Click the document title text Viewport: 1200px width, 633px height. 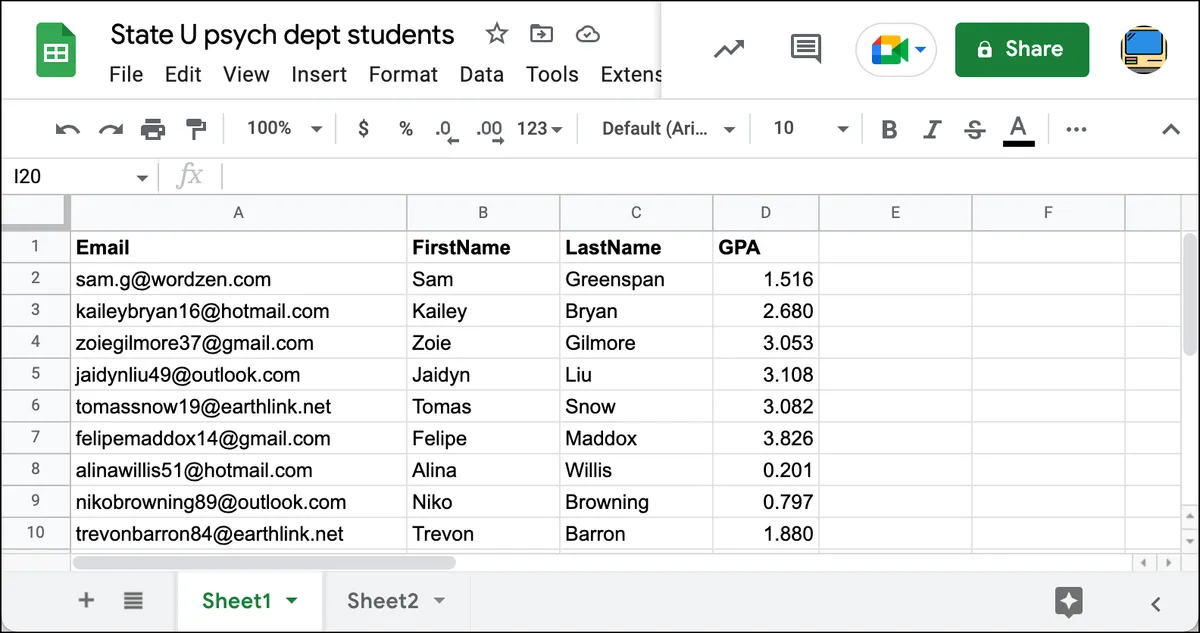point(282,34)
